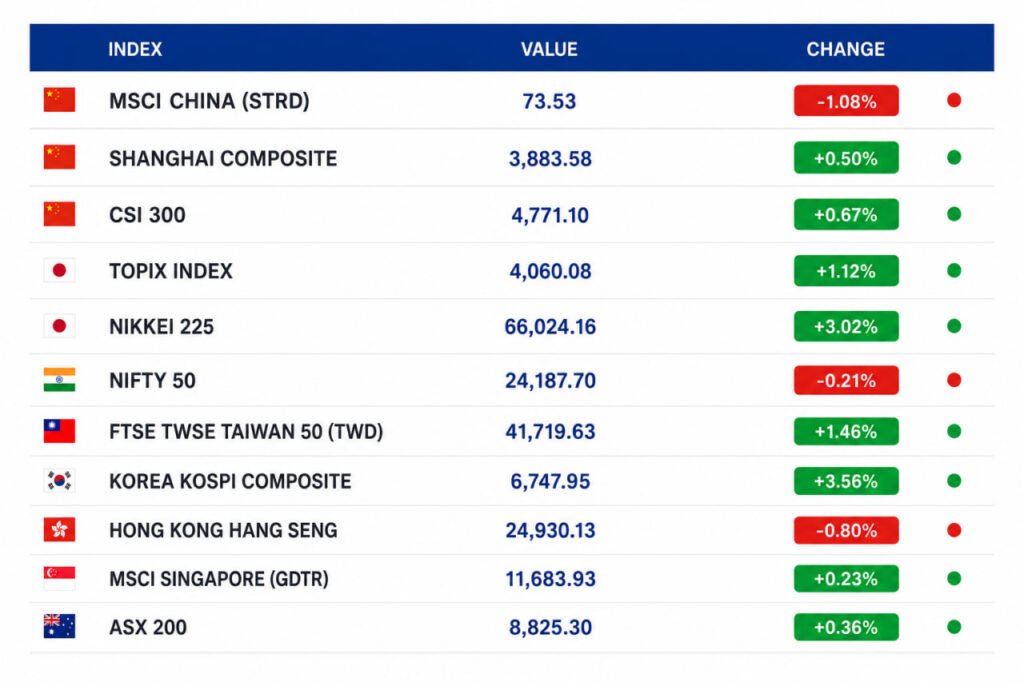Click the green dot for FTSE TWSE Taiwan 50
Screen dimensions: 1024x682
(954, 430)
